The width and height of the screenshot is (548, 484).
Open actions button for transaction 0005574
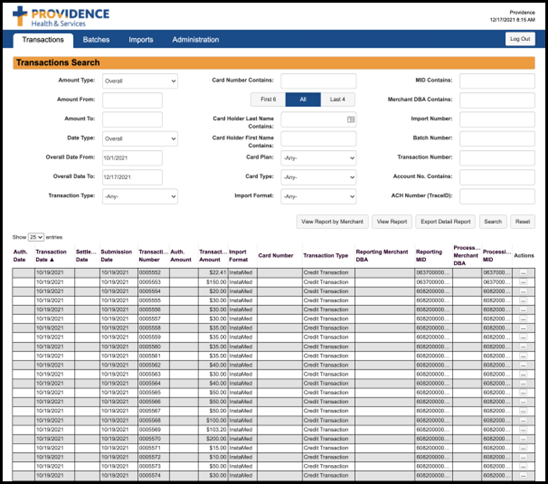tap(523, 476)
